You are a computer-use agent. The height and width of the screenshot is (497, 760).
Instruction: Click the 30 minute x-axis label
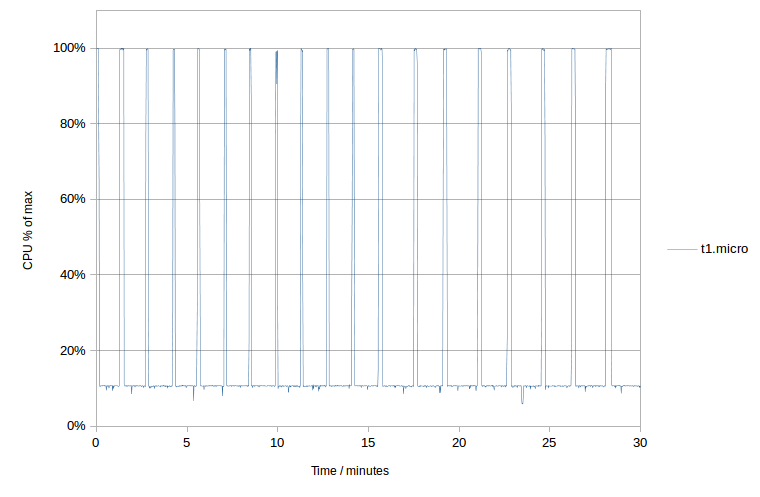pos(640,442)
